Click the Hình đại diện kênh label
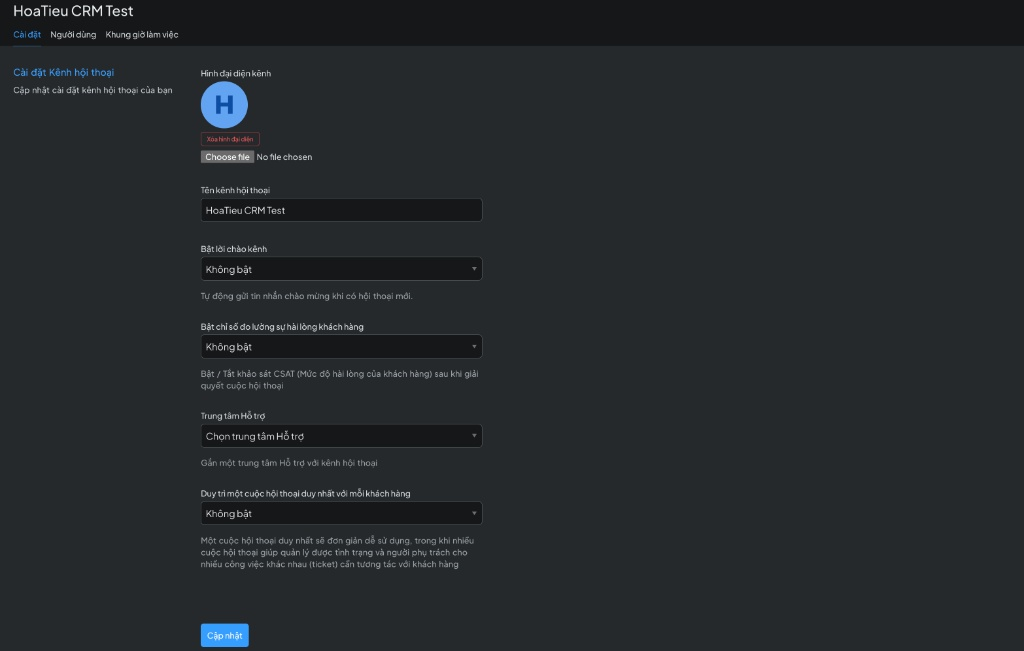This screenshot has width=1024, height=651. tap(236, 73)
